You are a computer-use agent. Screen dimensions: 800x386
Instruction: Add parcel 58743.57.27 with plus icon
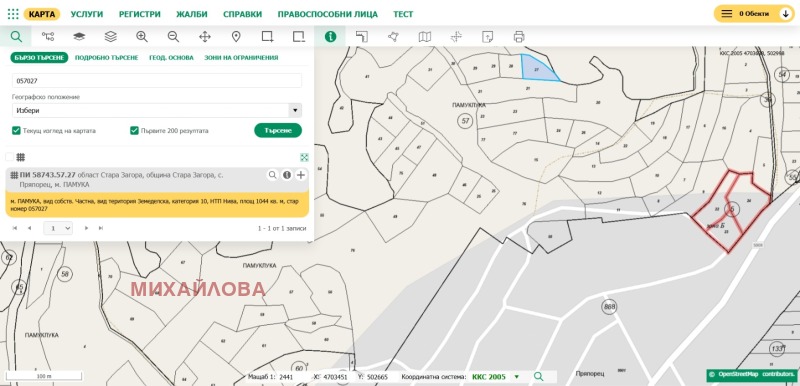pyautogui.click(x=301, y=175)
